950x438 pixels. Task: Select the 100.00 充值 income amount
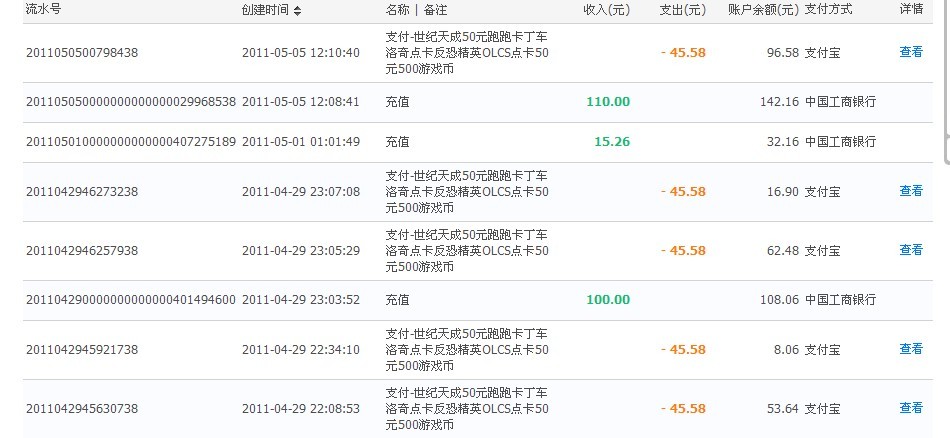608,300
